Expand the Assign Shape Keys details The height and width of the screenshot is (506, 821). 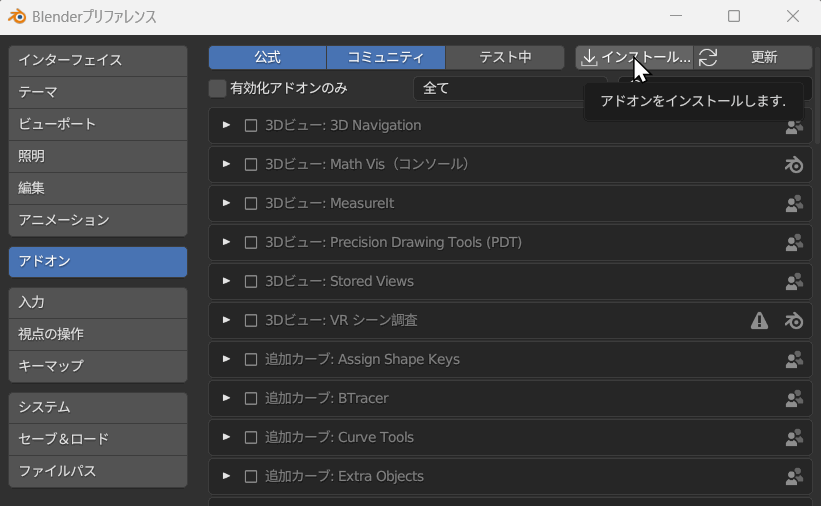pos(226,359)
